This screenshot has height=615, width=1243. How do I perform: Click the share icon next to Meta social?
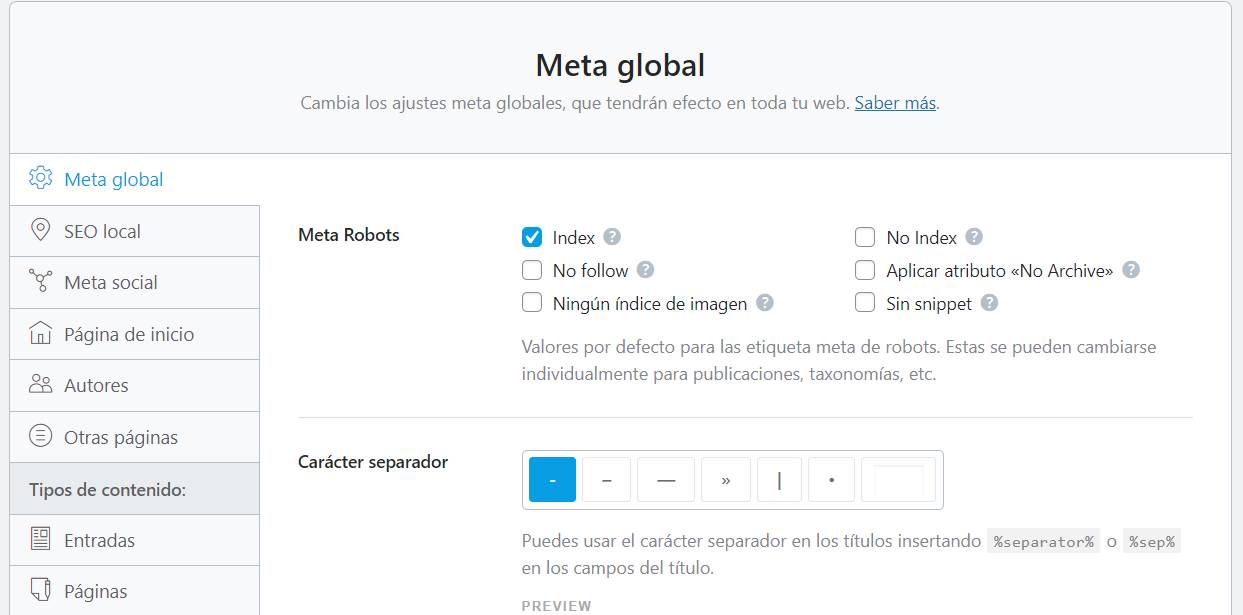coord(39,282)
